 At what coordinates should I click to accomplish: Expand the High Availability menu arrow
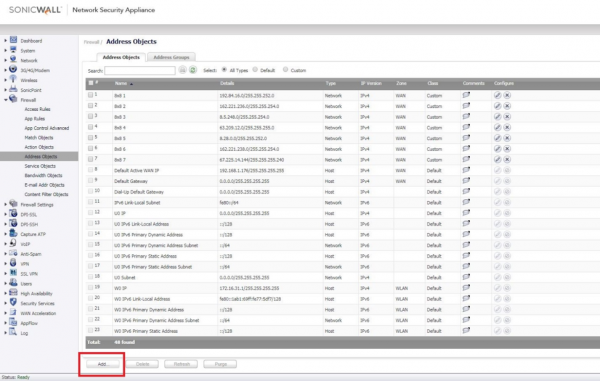(5, 293)
